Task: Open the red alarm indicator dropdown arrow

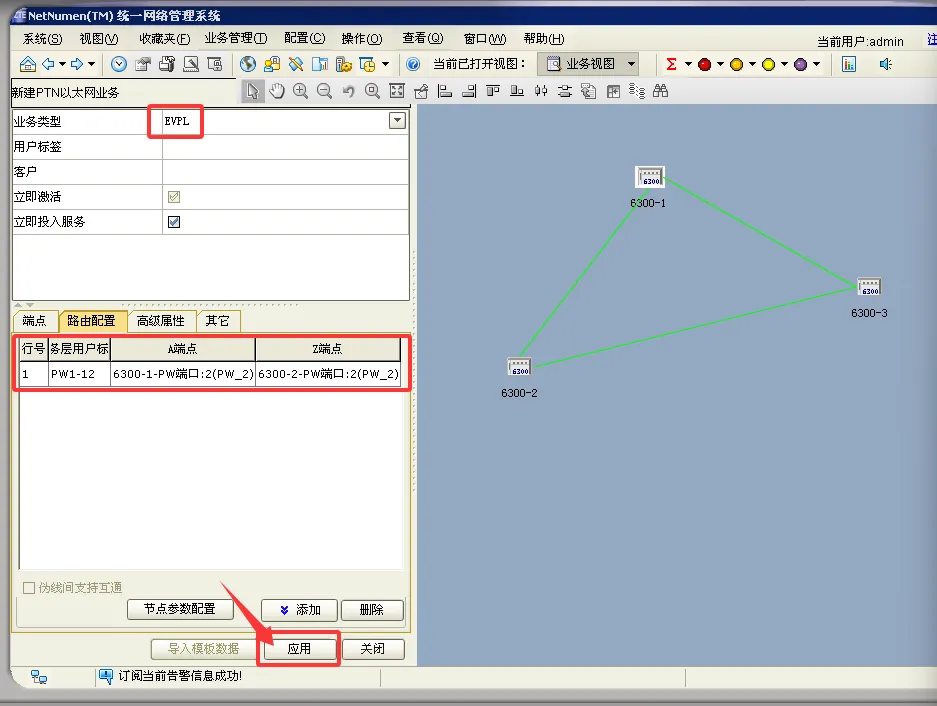Action: pyautogui.click(x=720, y=64)
